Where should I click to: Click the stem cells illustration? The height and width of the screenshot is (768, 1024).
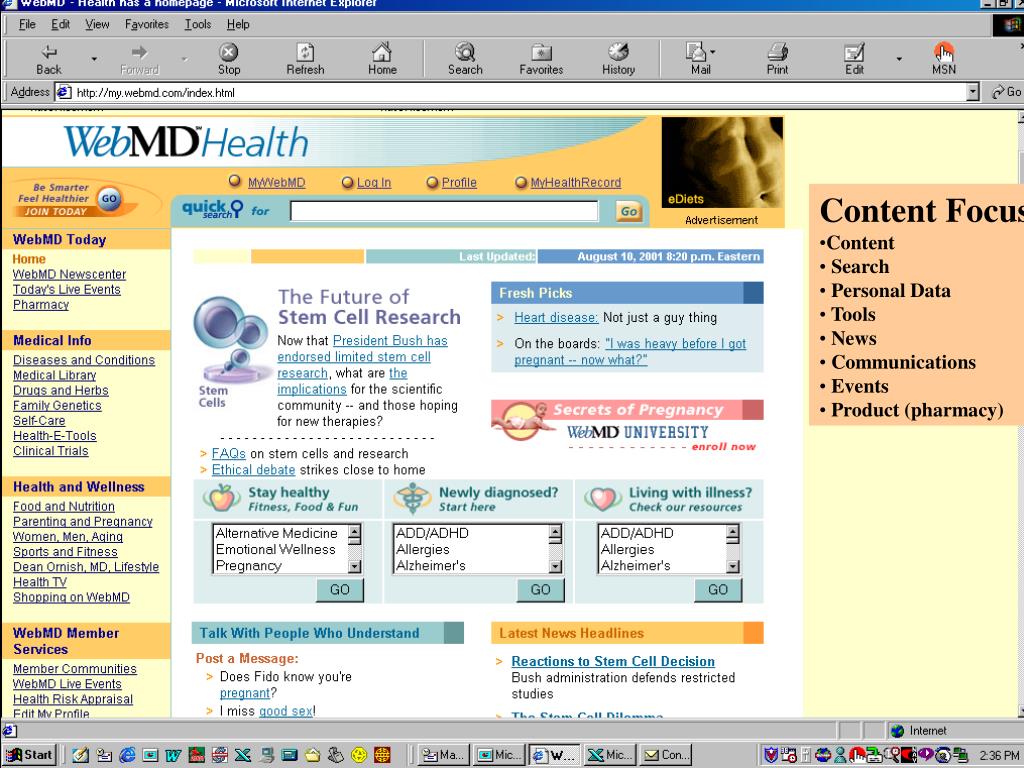230,340
